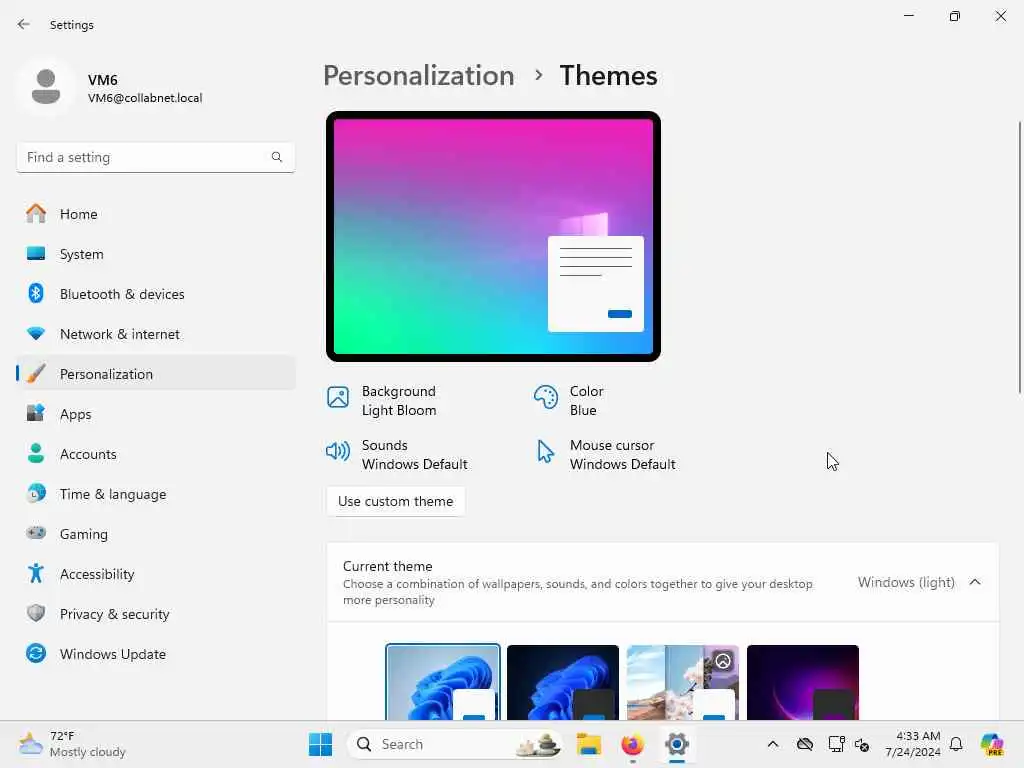
Task: Open the VM6 user profile picture
Action: tap(46, 87)
